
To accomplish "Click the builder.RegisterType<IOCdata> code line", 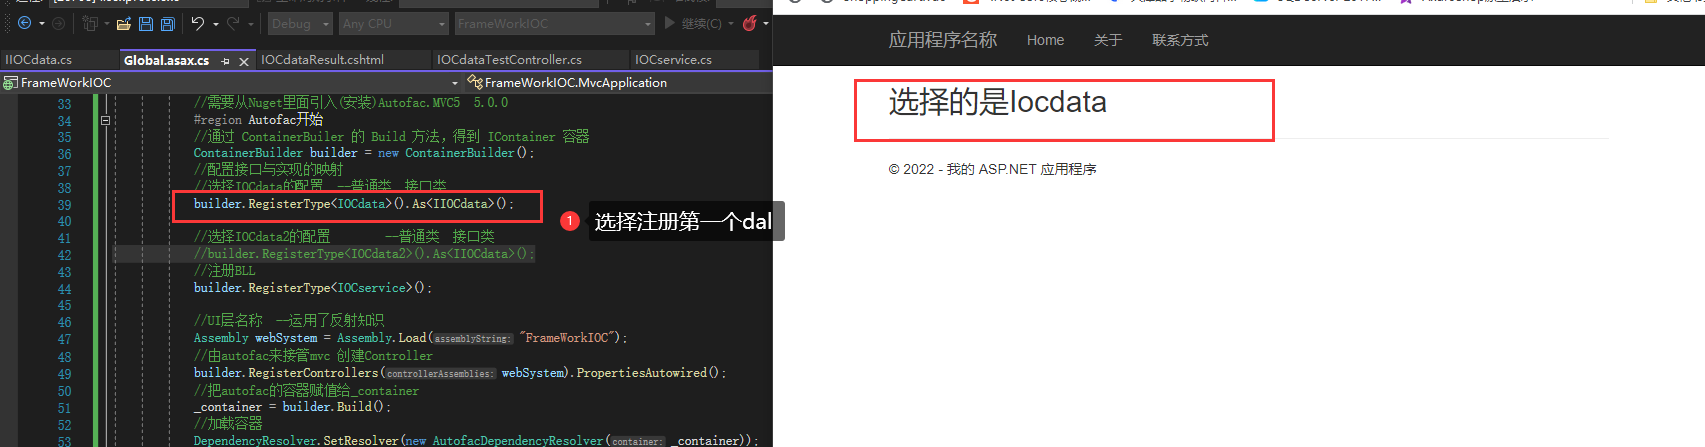I will click(x=354, y=204).
